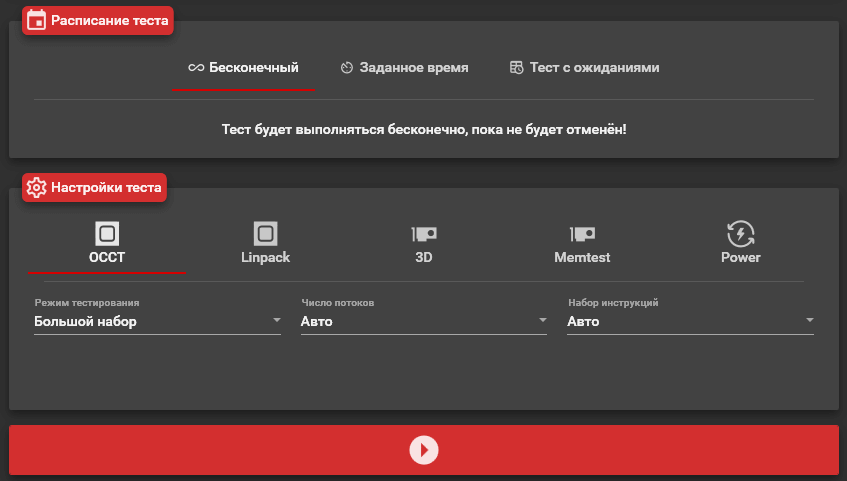The width and height of the screenshot is (847, 481).
Task: Select the Linpack test icon
Action: click(x=265, y=234)
